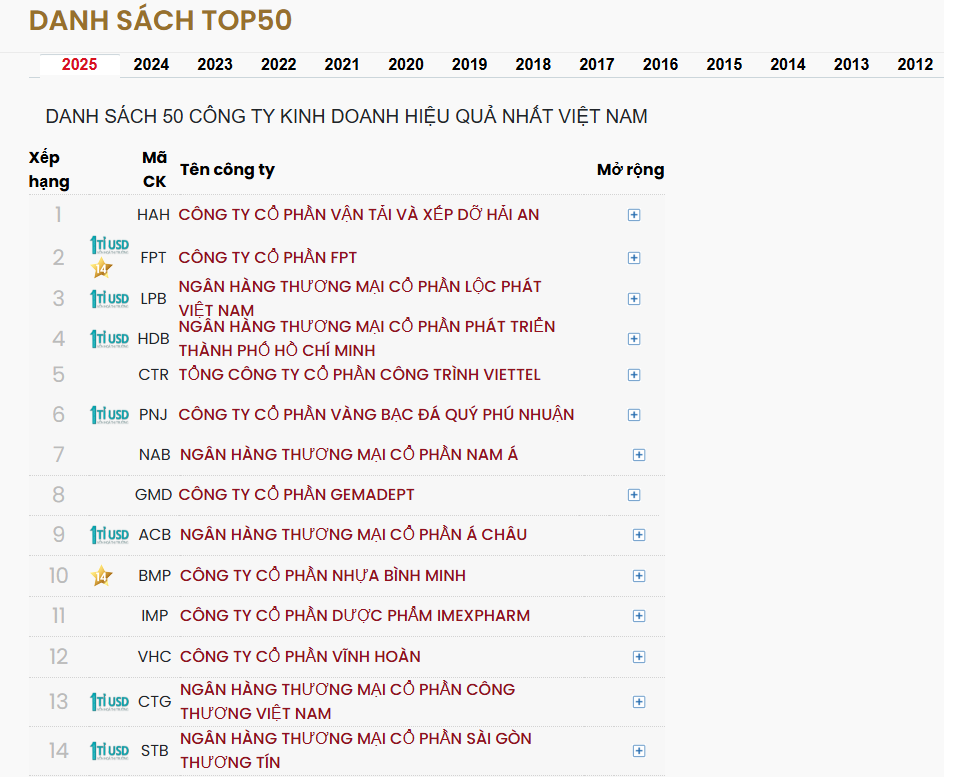This screenshot has height=777, width=960.
Task: Click the 1 tỉ USD badge in CTG row
Action: coord(110,702)
